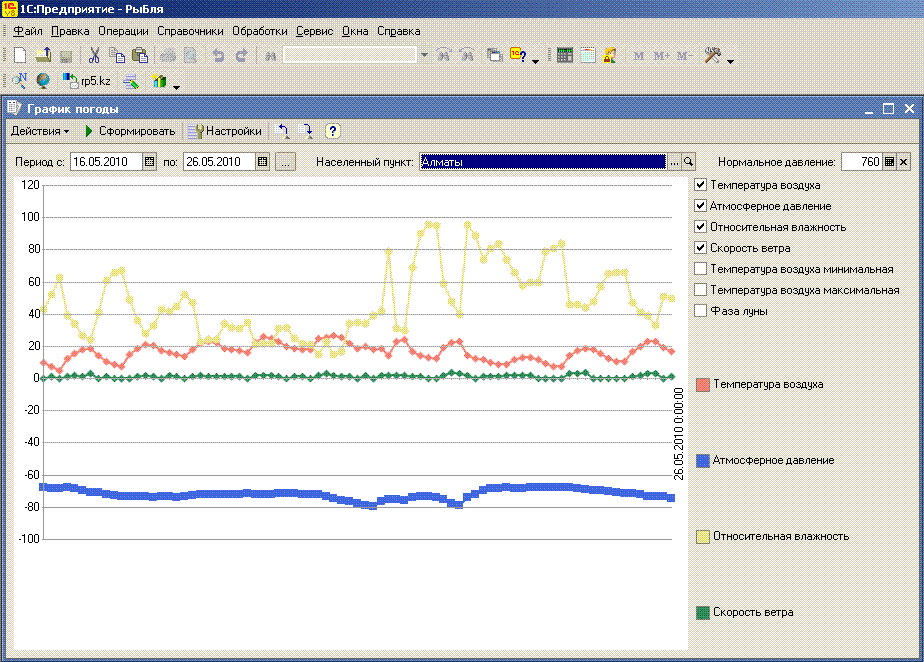This screenshot has height=662, width=924.
Task: Tick Температура воздуха минимальная checkbox
Action: coord(701,269)
